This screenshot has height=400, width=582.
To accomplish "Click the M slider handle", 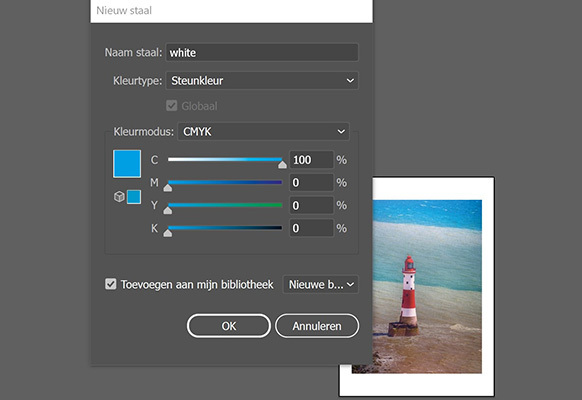I will 168,188.
